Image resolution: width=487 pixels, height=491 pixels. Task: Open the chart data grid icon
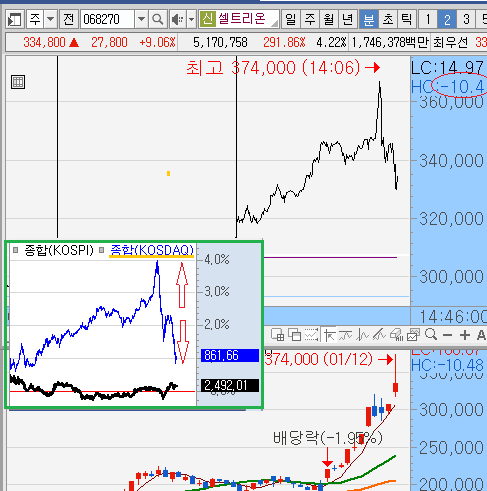pyautogui.click(x=18, y=82)
